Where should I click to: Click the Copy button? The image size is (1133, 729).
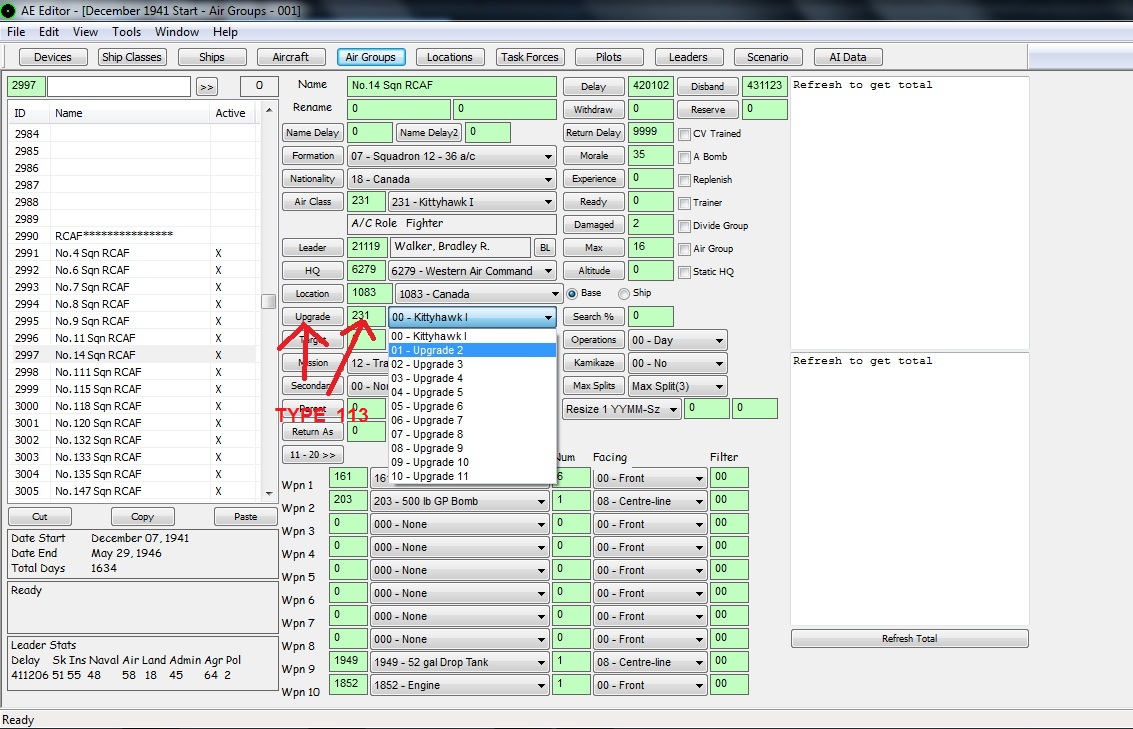tap(142, 517)
